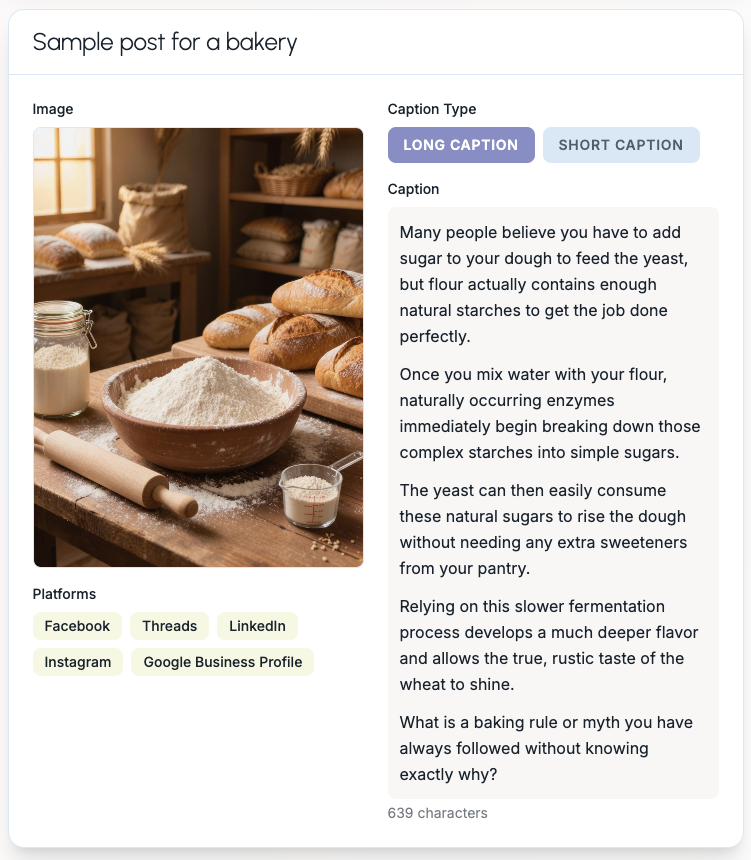Click the bakery bread image preview
Screen dimensions: 751x860
pos(198,347)
